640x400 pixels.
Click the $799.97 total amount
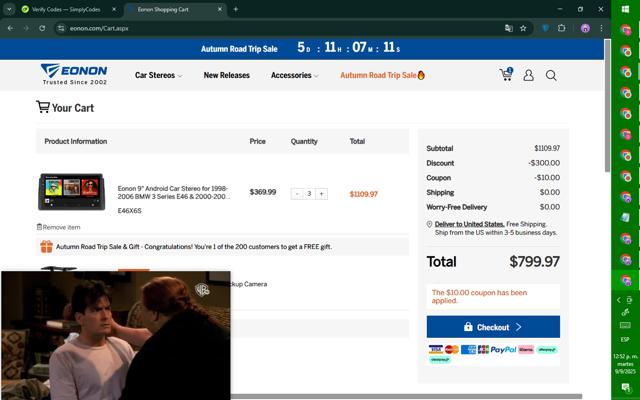pyautogui.click(x=534, y=261)
